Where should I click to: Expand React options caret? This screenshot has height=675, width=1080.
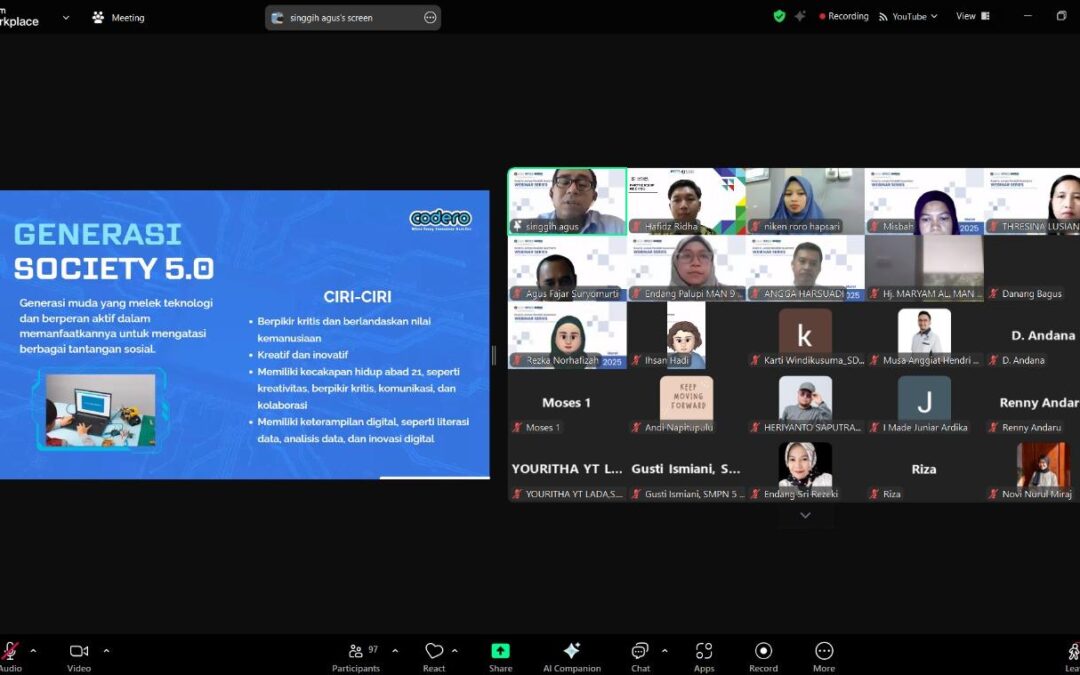[455, 651]
